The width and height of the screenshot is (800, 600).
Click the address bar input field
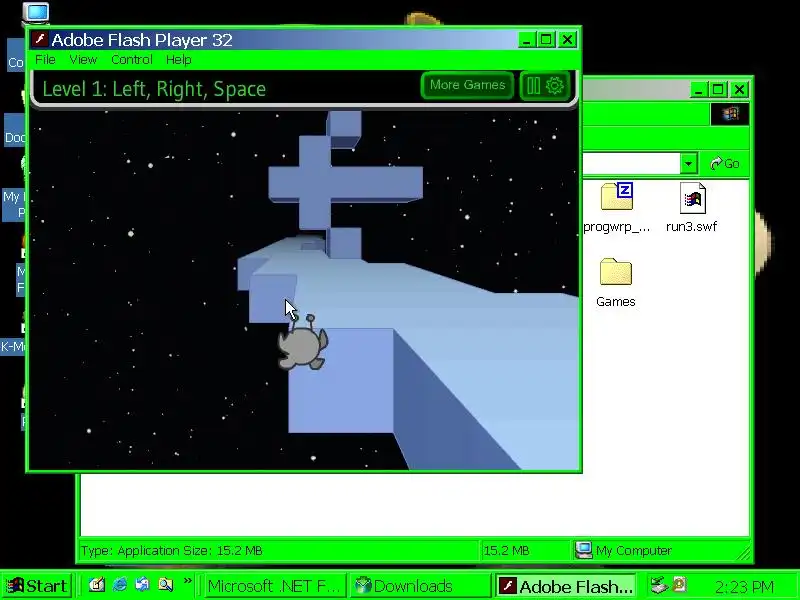(631, 164)
